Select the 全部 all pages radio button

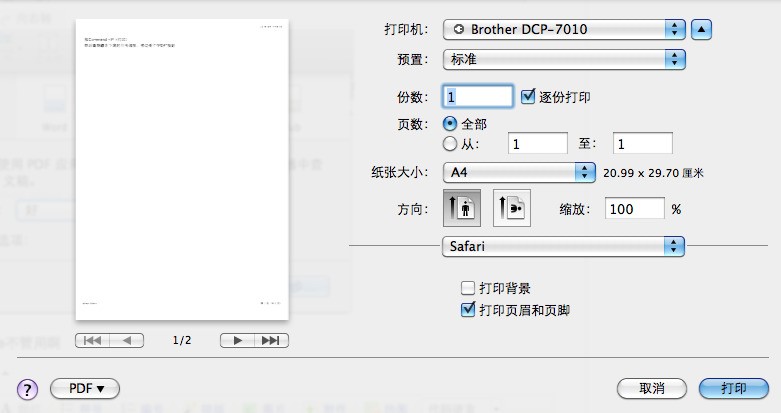tap(450, 124)
